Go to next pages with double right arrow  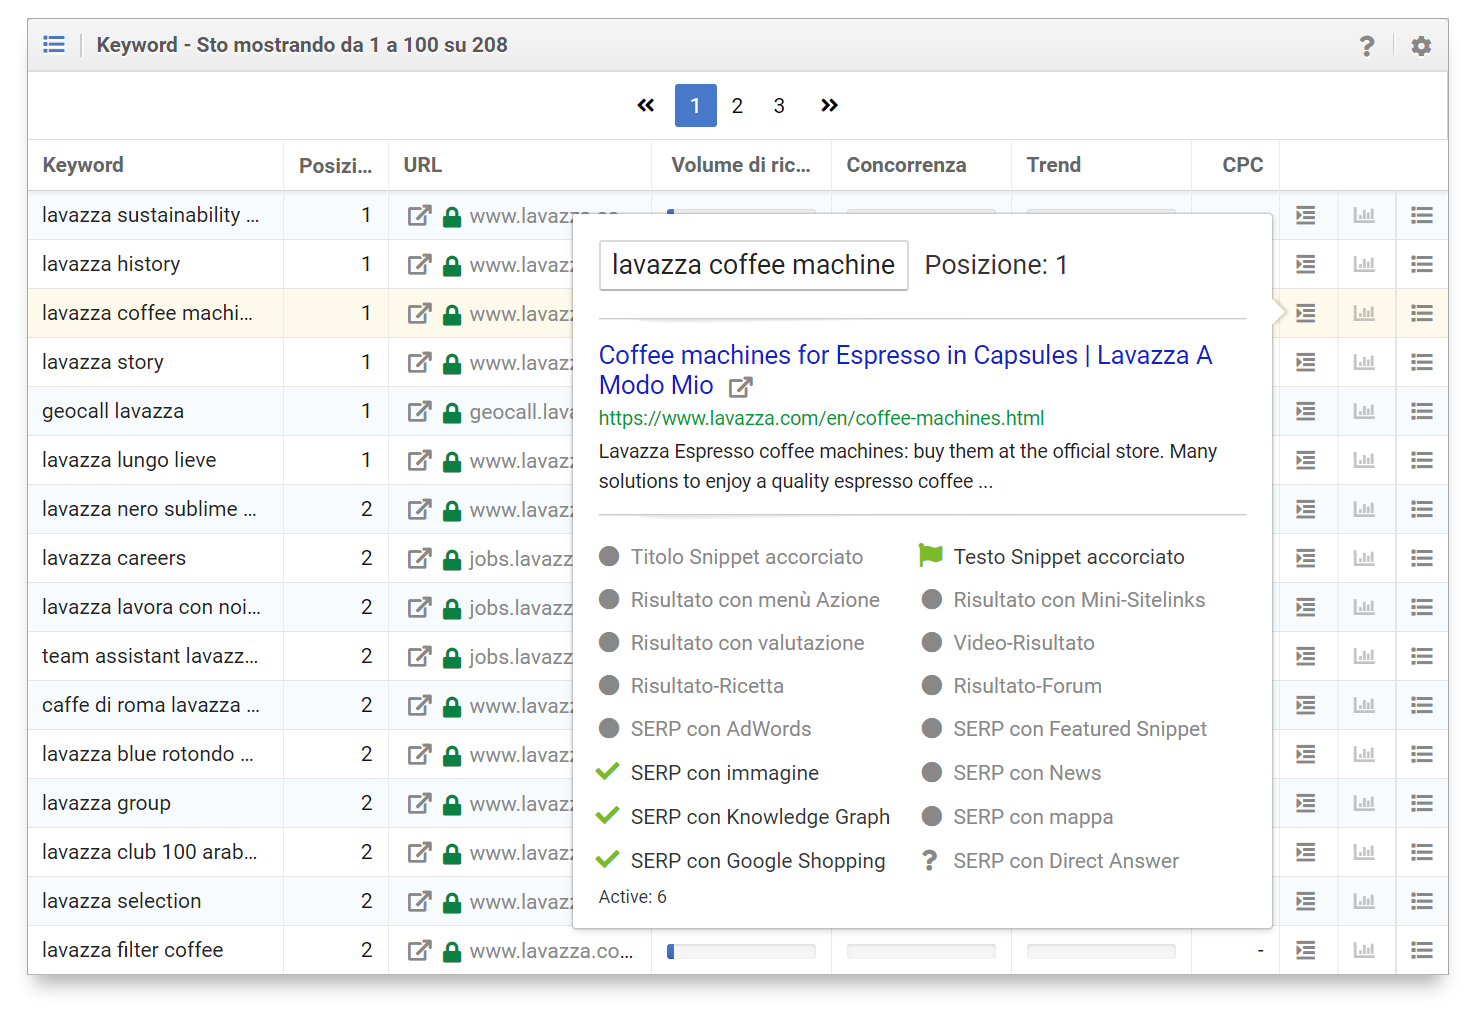point(829,106)
